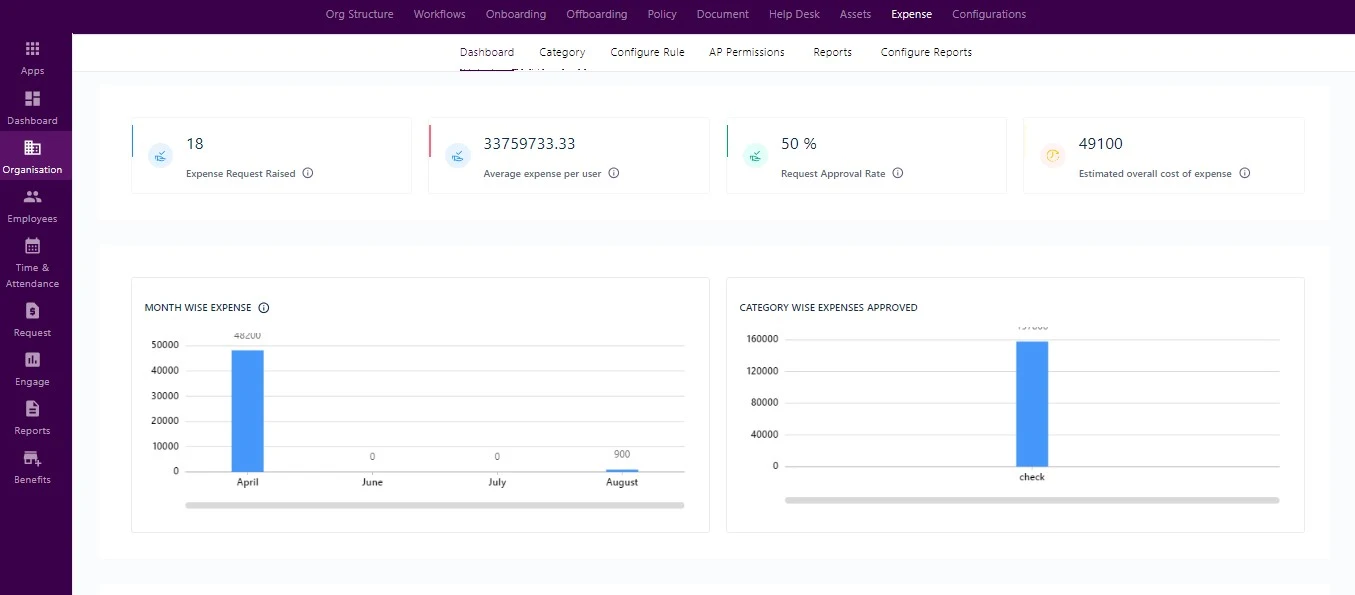This screenshot has width=1355, height=595.
Task: Click the April bar in month chart
Action: [x=247, y=410]
